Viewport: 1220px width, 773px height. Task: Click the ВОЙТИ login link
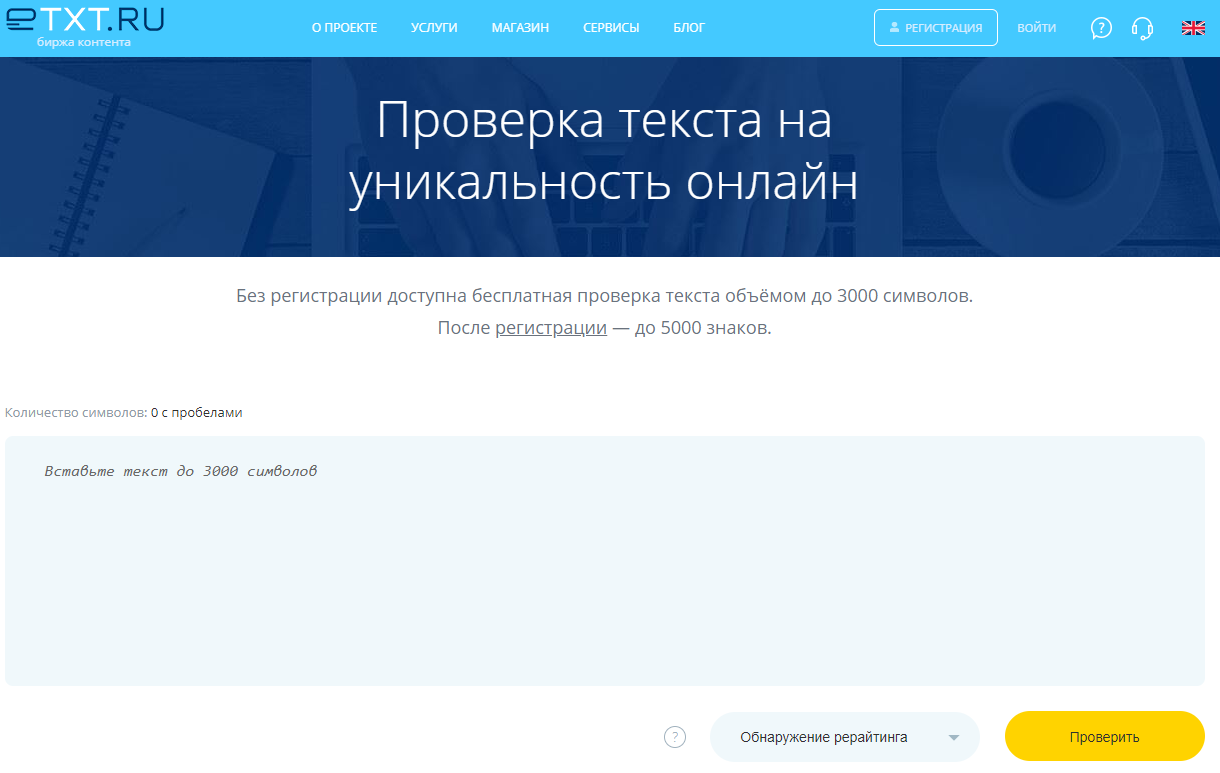(x=1036, y=28)
